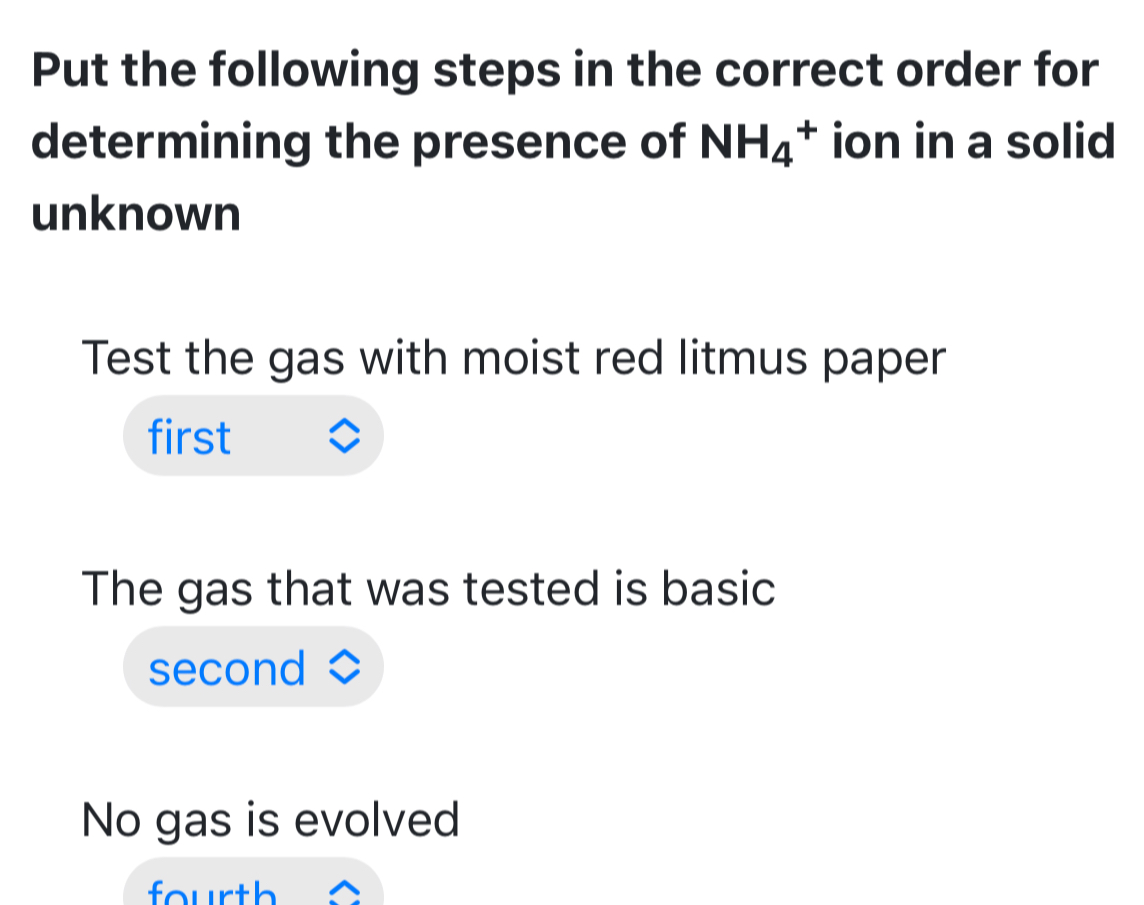
Task: Change the order for 'No gas is evolved'
Action: pos(252,889)
